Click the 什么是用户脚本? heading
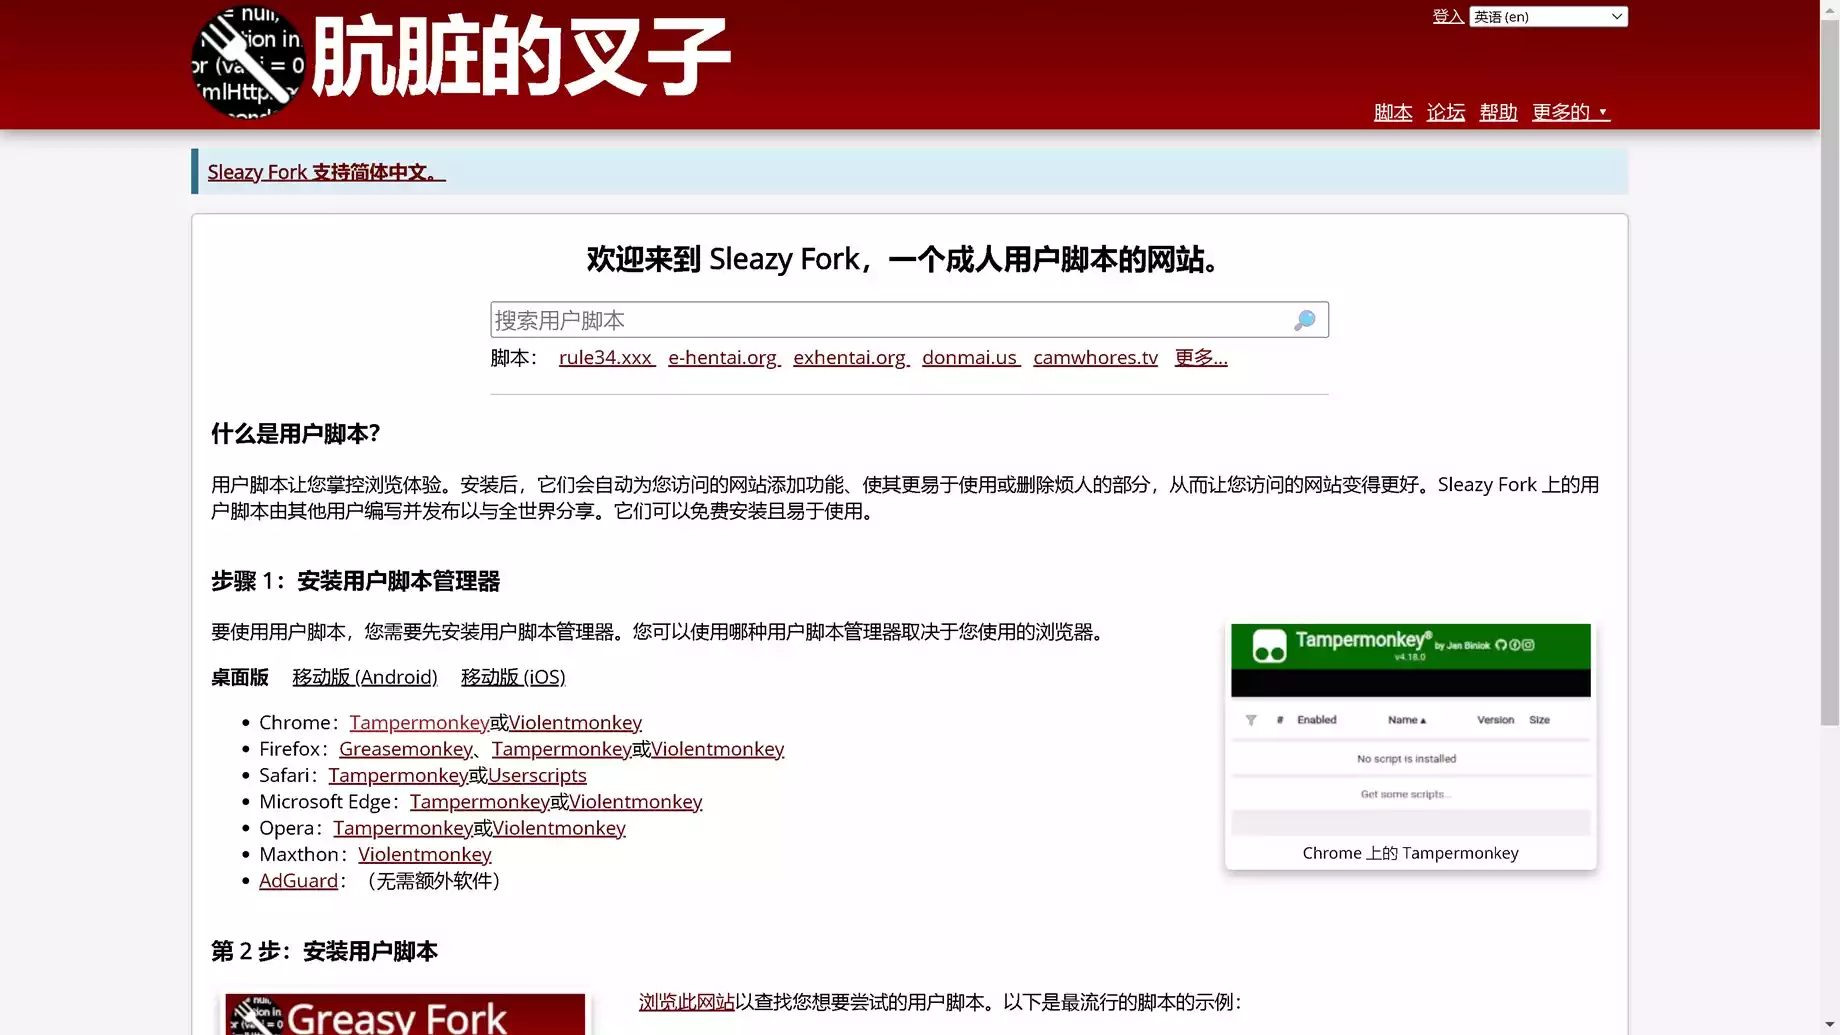Screen dimensions: 1840x1035 [295, 434]
